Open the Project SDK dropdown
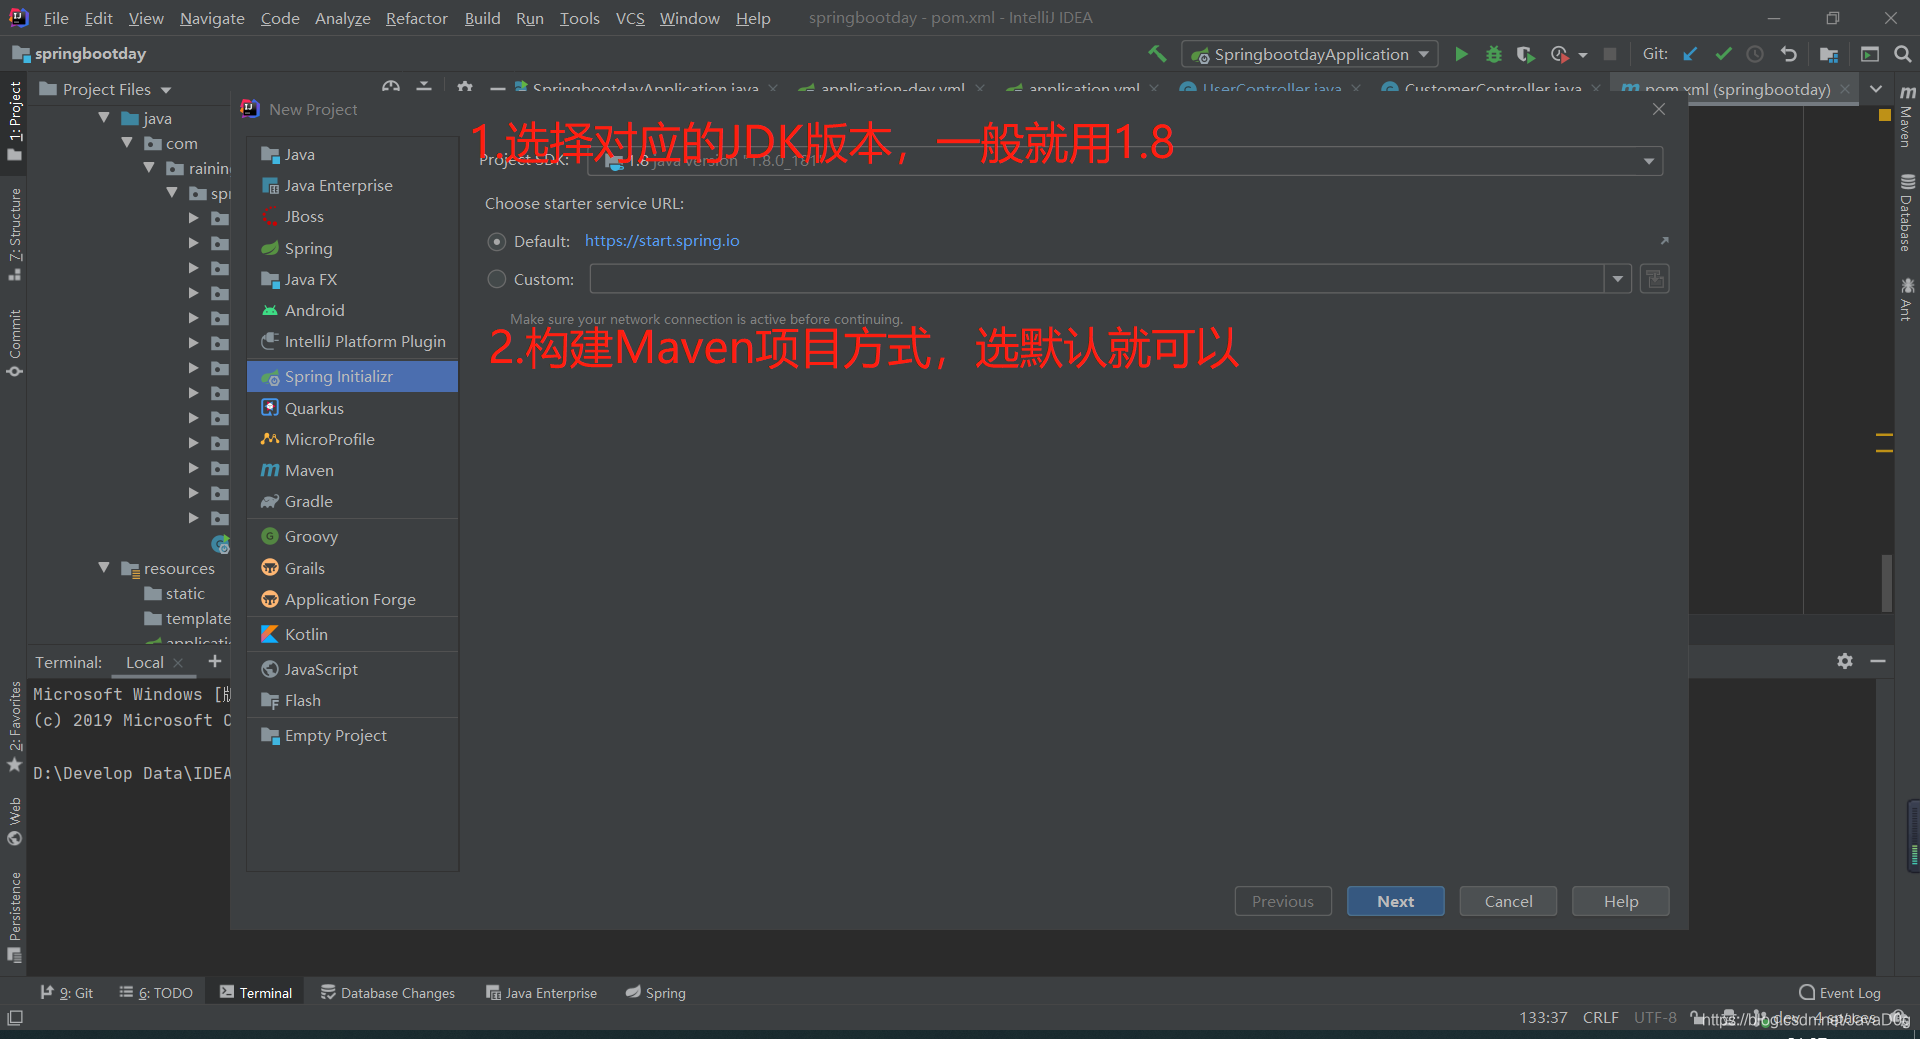The height and width of the screenshot is (1039, 1920). click(x=1125, y=161)
